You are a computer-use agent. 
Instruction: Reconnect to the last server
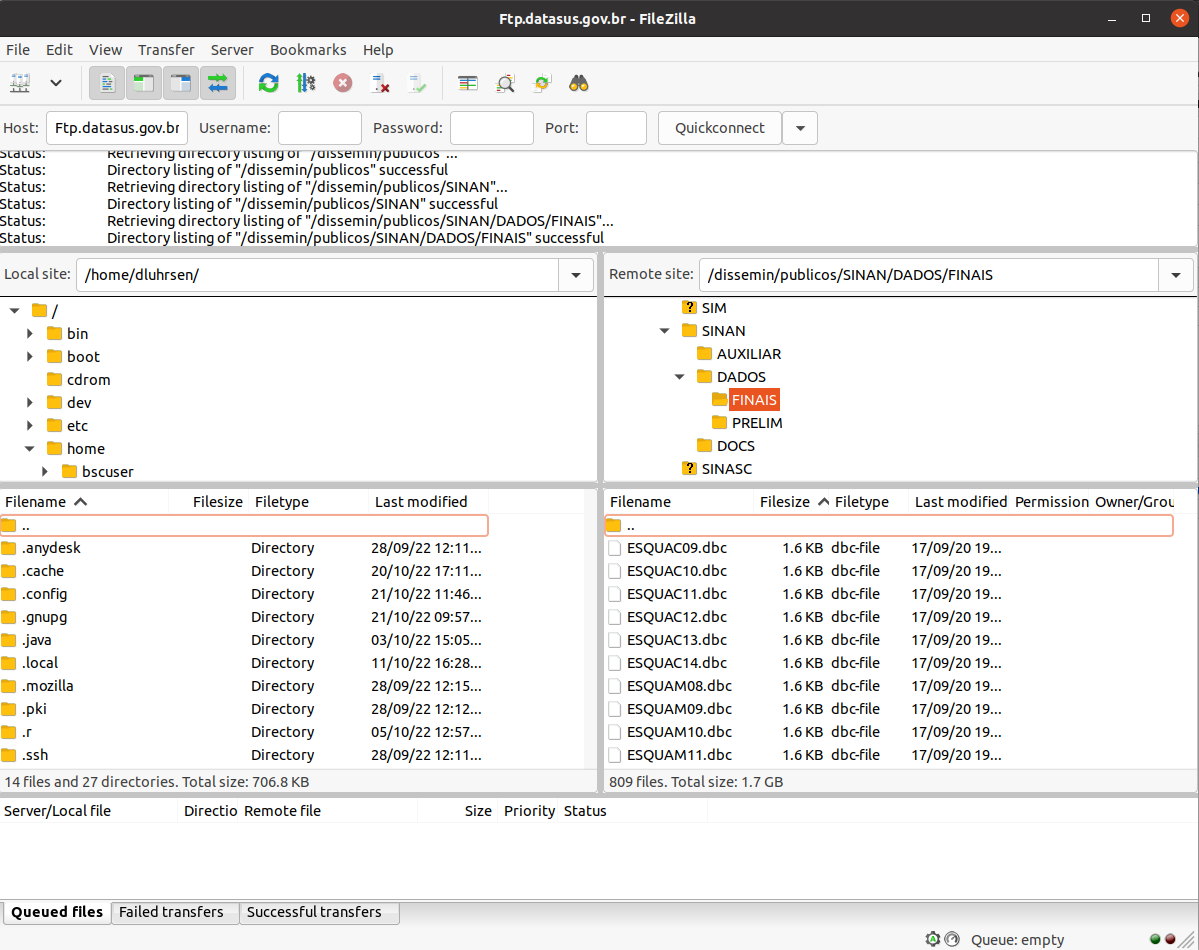click(x=417, y=83)
